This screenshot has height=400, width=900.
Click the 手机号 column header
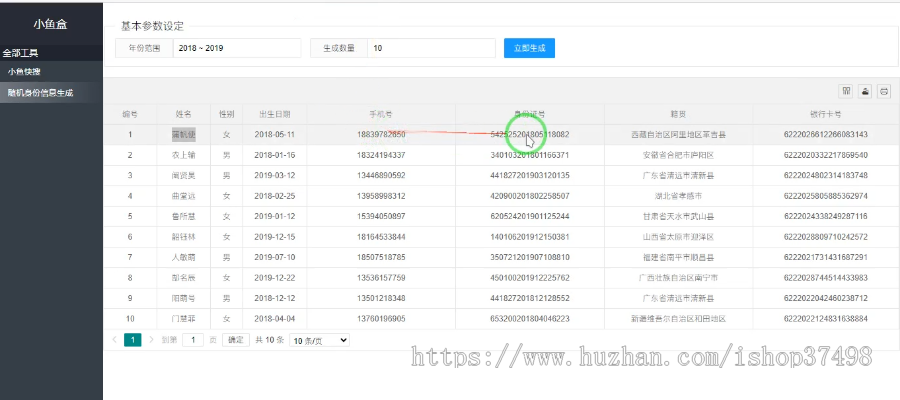[x=381, y=114]
